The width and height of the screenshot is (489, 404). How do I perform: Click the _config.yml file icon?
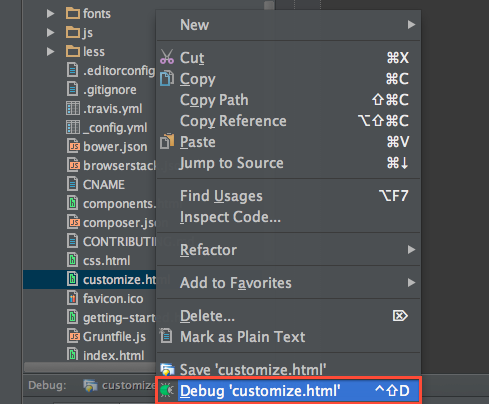pyautogui.click(x=73, y=128)
